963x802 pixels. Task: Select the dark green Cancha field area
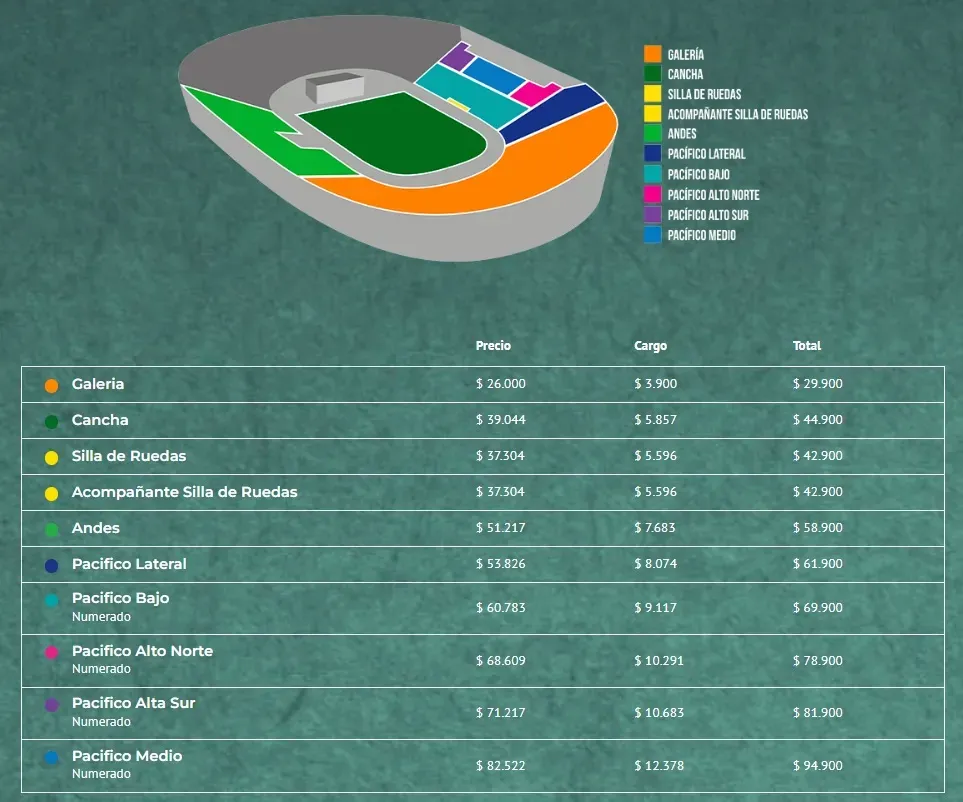pos(393,134)
